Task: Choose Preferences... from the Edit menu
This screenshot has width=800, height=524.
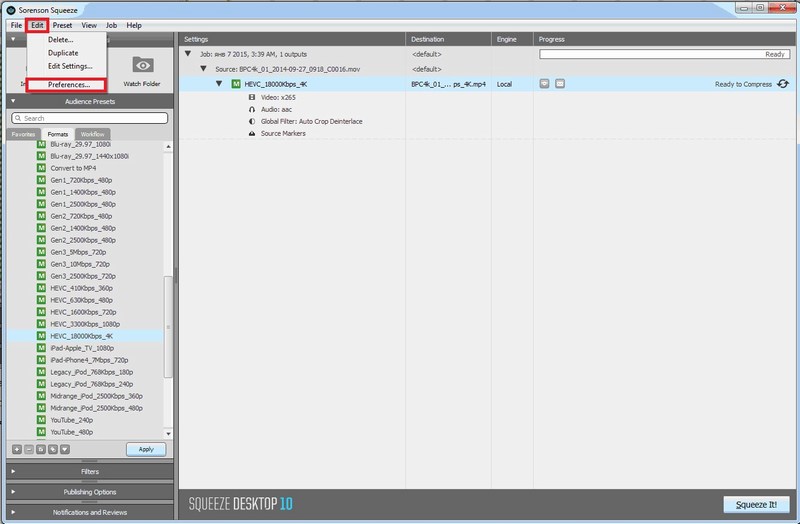Action: (67, 85)
